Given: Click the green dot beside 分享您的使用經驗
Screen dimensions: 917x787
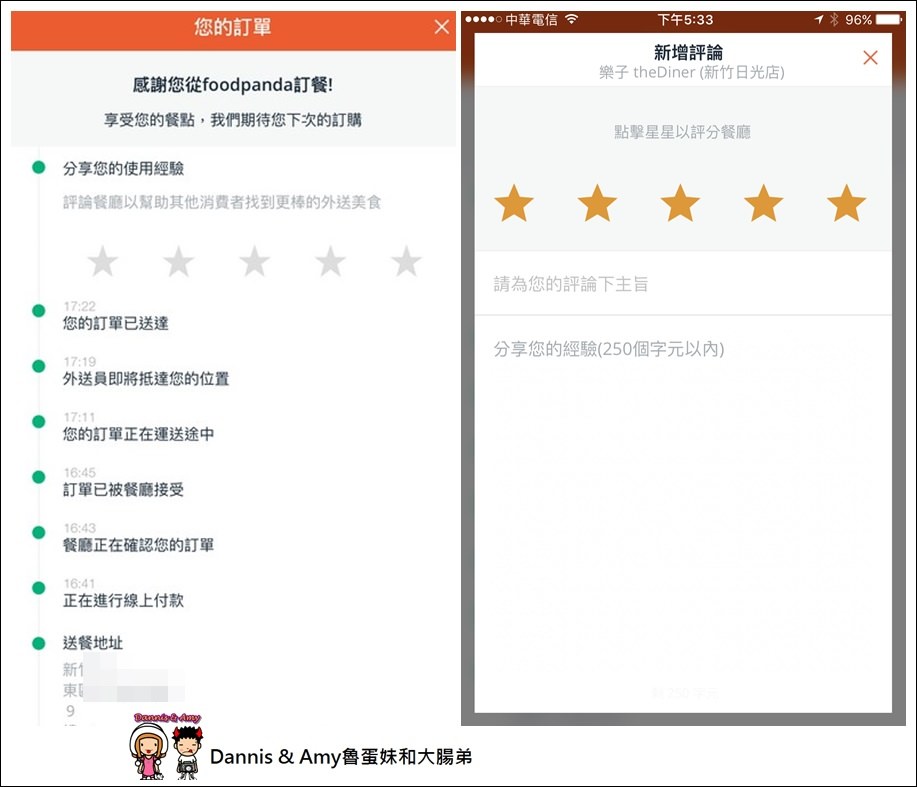Looking at the screenshot, I should [x=39, y=168].
